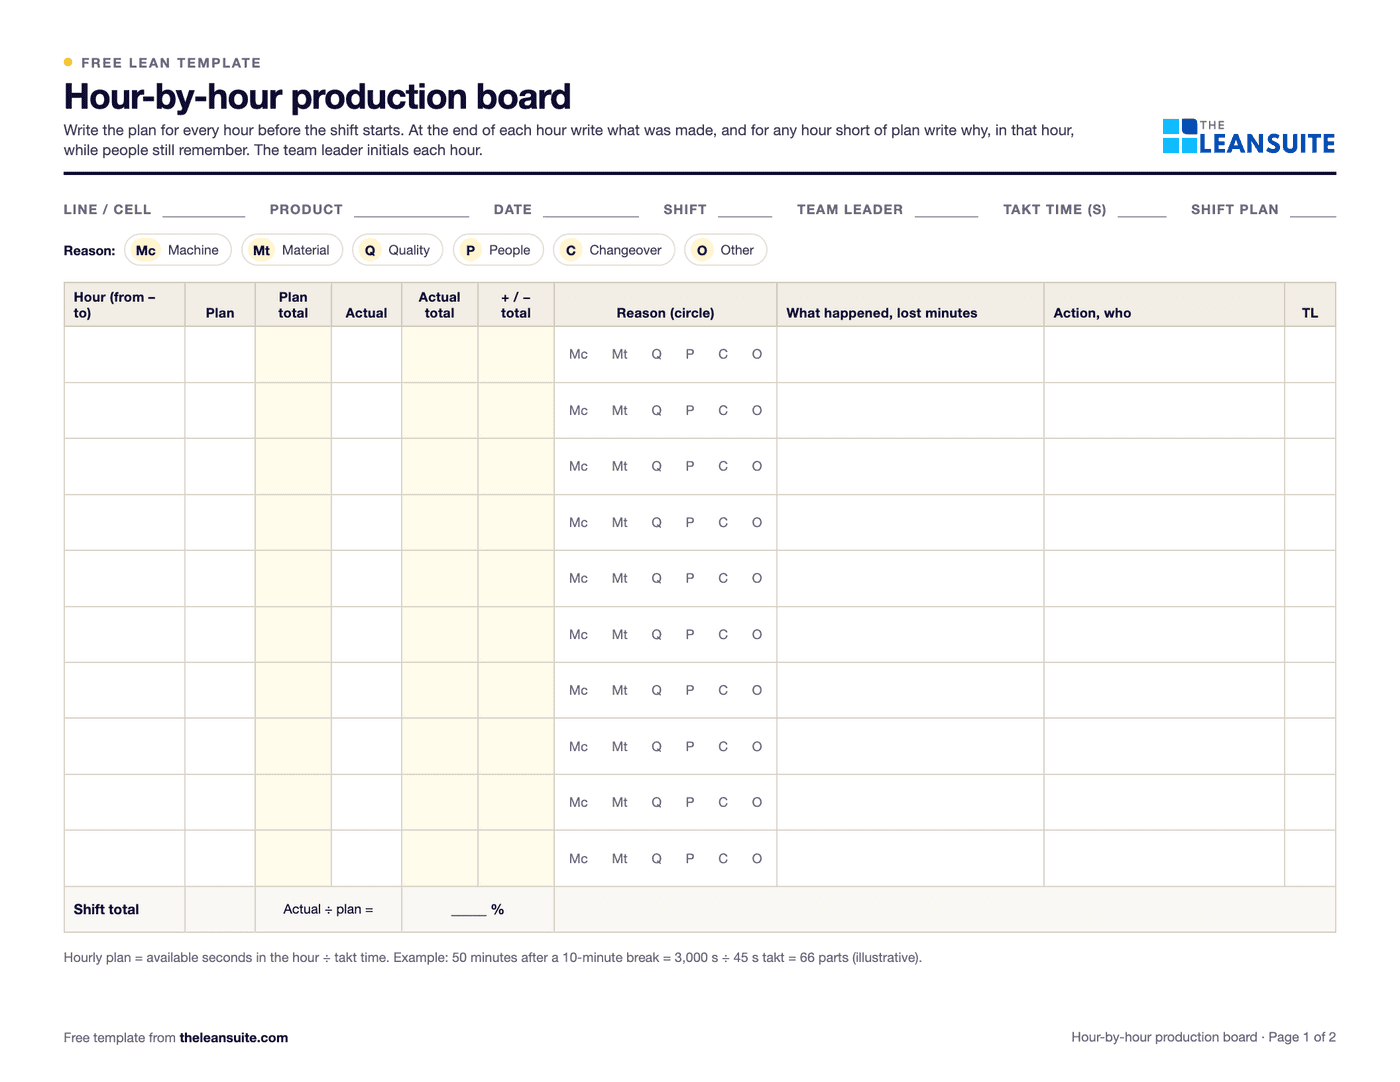Click the percent blank in Shift total row
The image size is (1400, 1082).
click(x=468, y=910)
